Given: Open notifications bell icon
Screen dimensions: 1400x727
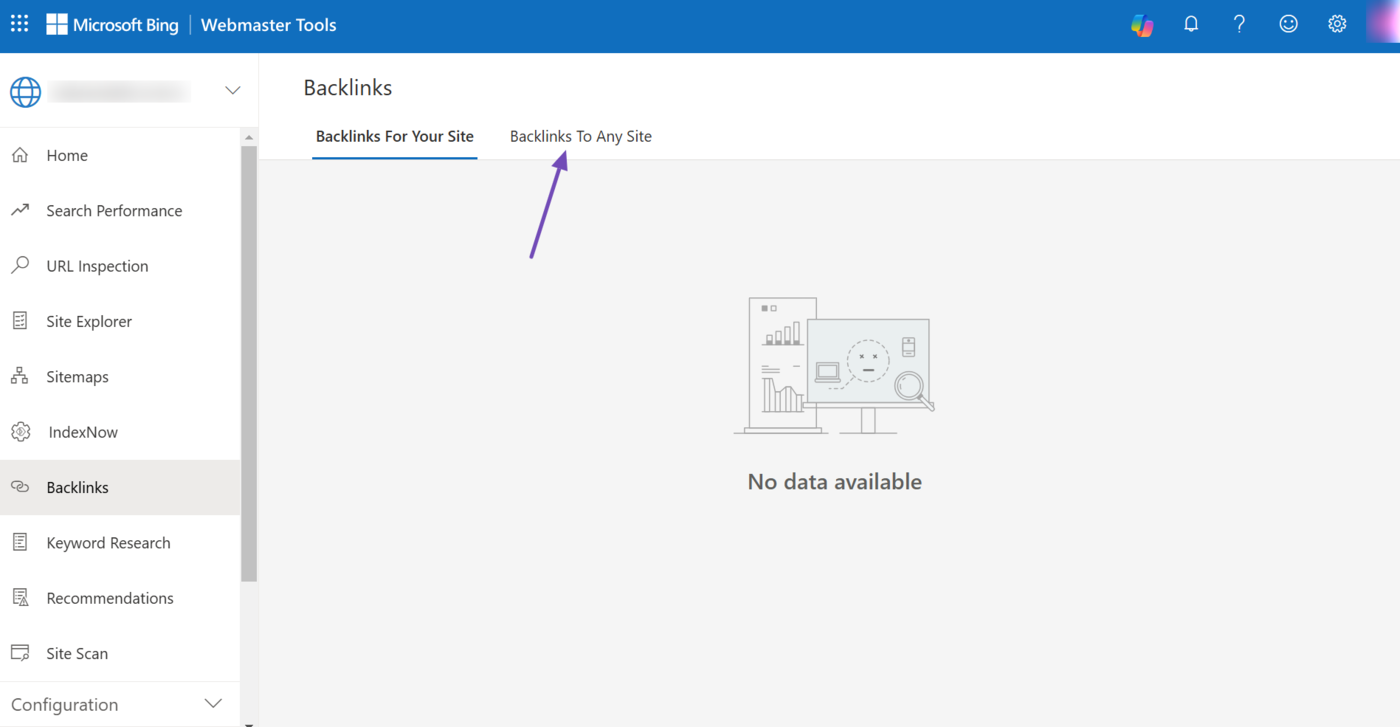Looking at the screenshot, I should pos(1191,24).
